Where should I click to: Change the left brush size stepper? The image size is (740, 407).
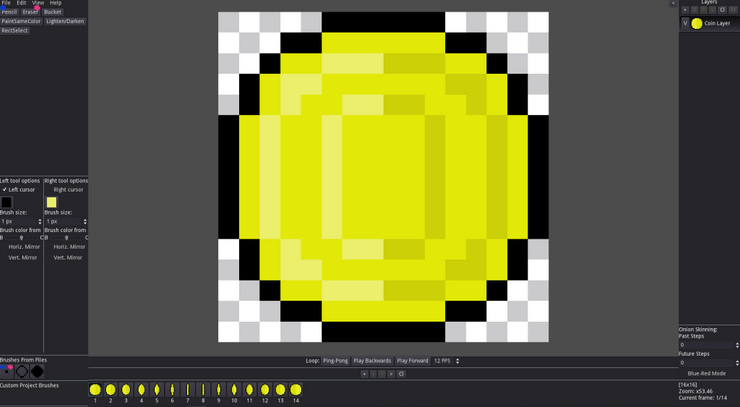pyautogui.click(x=40, y=221)
